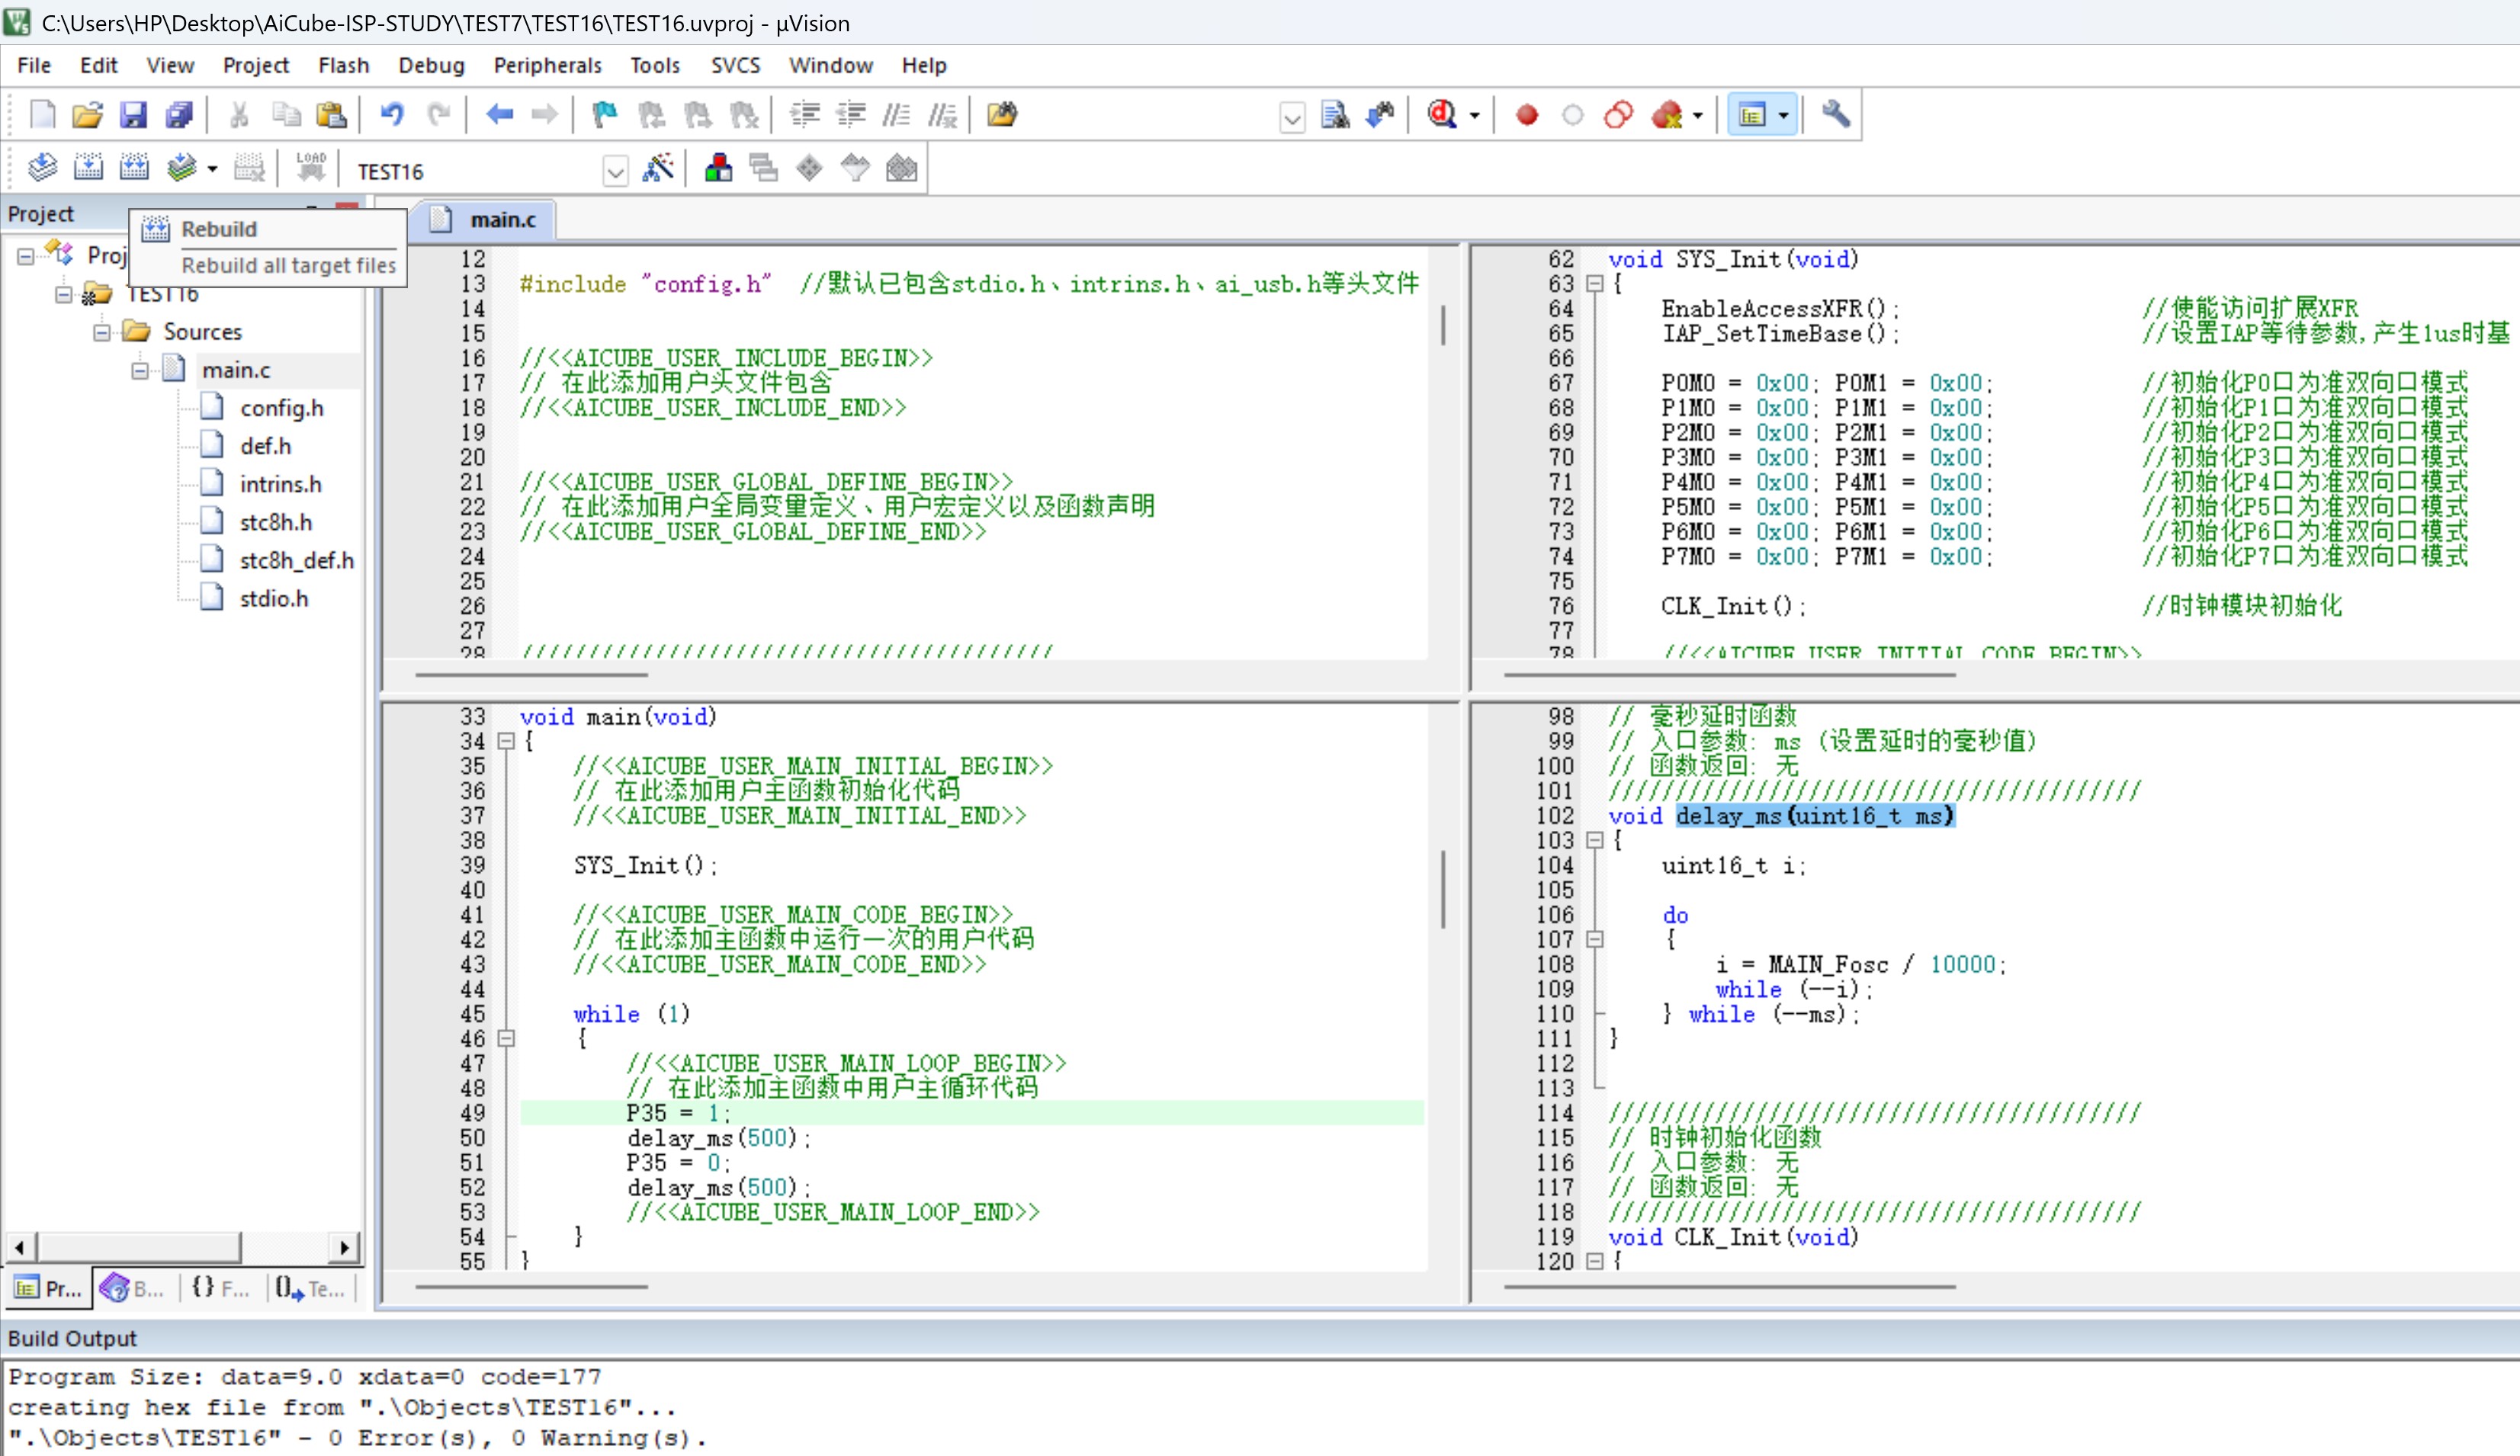Open the TEST16 target selection dropdown

tap(616, 172)
